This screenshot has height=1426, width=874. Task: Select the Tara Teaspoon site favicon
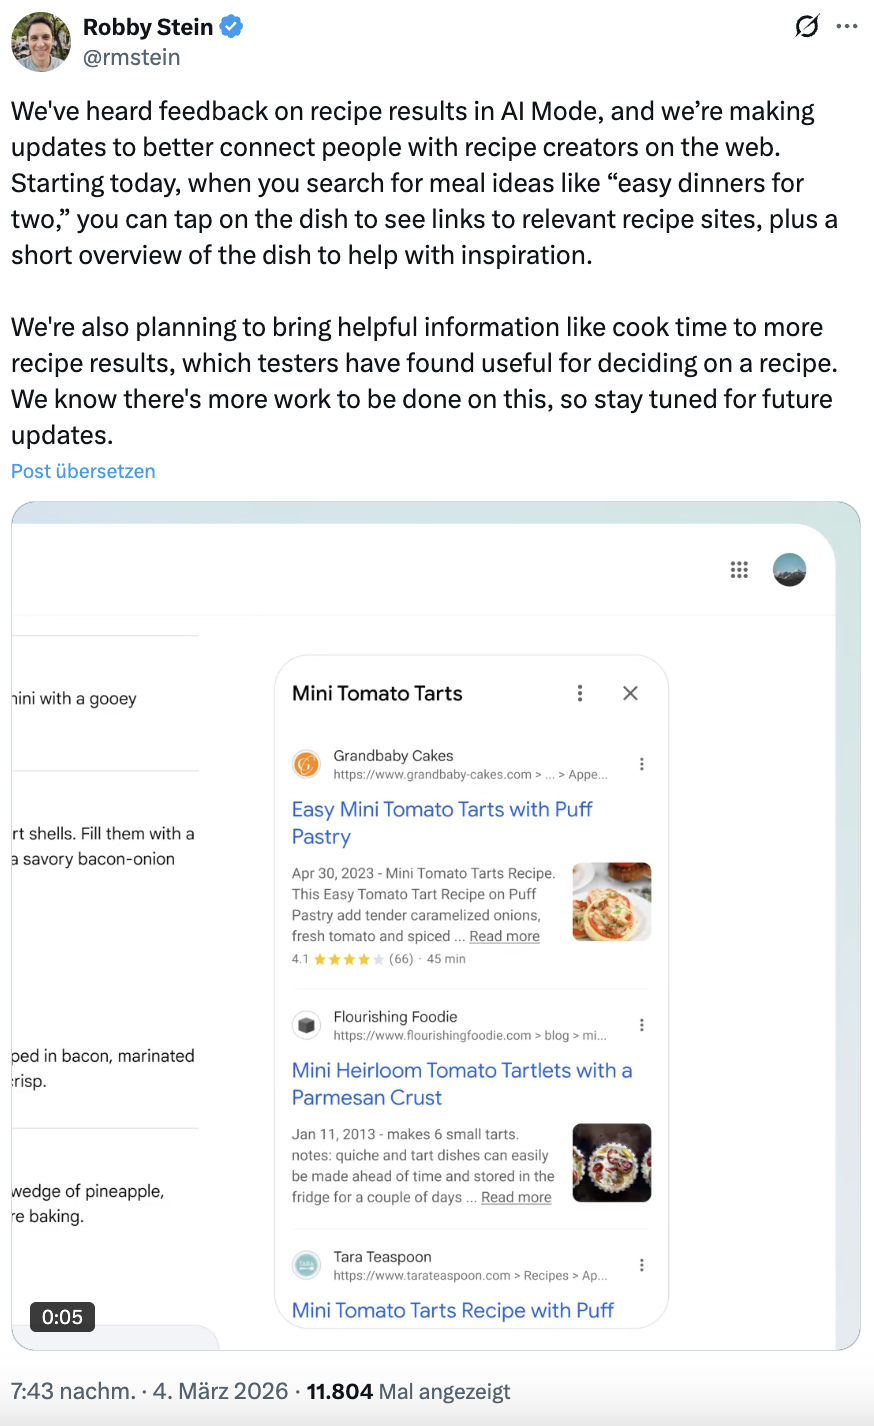pos(306,1264)
